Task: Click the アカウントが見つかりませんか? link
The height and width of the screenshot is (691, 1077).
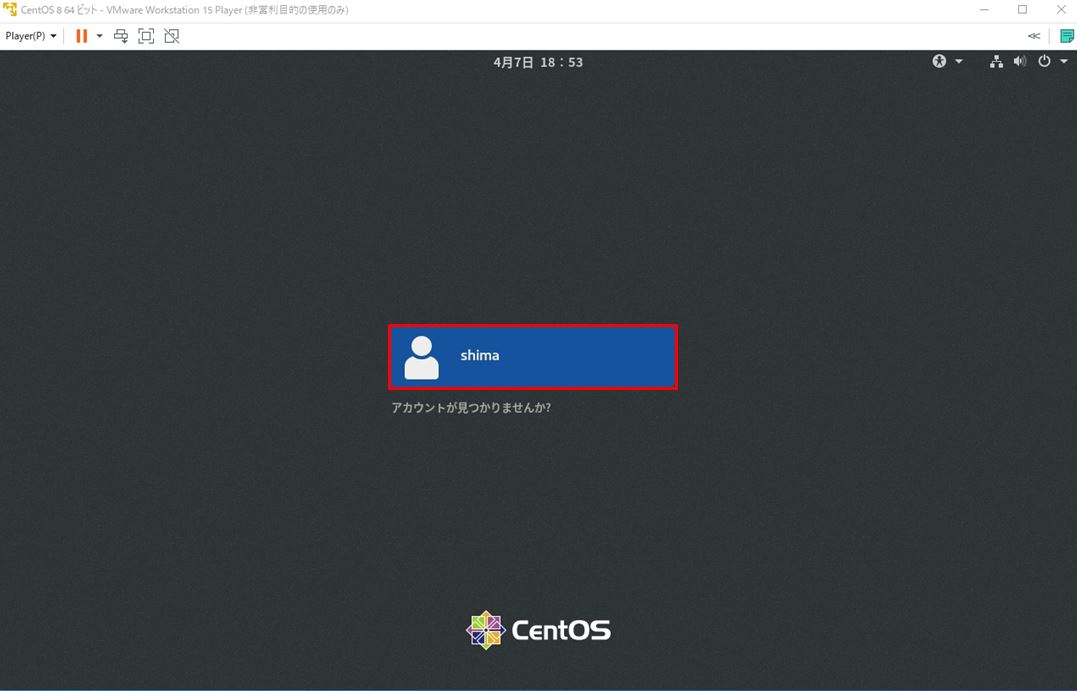Action: 471,407
